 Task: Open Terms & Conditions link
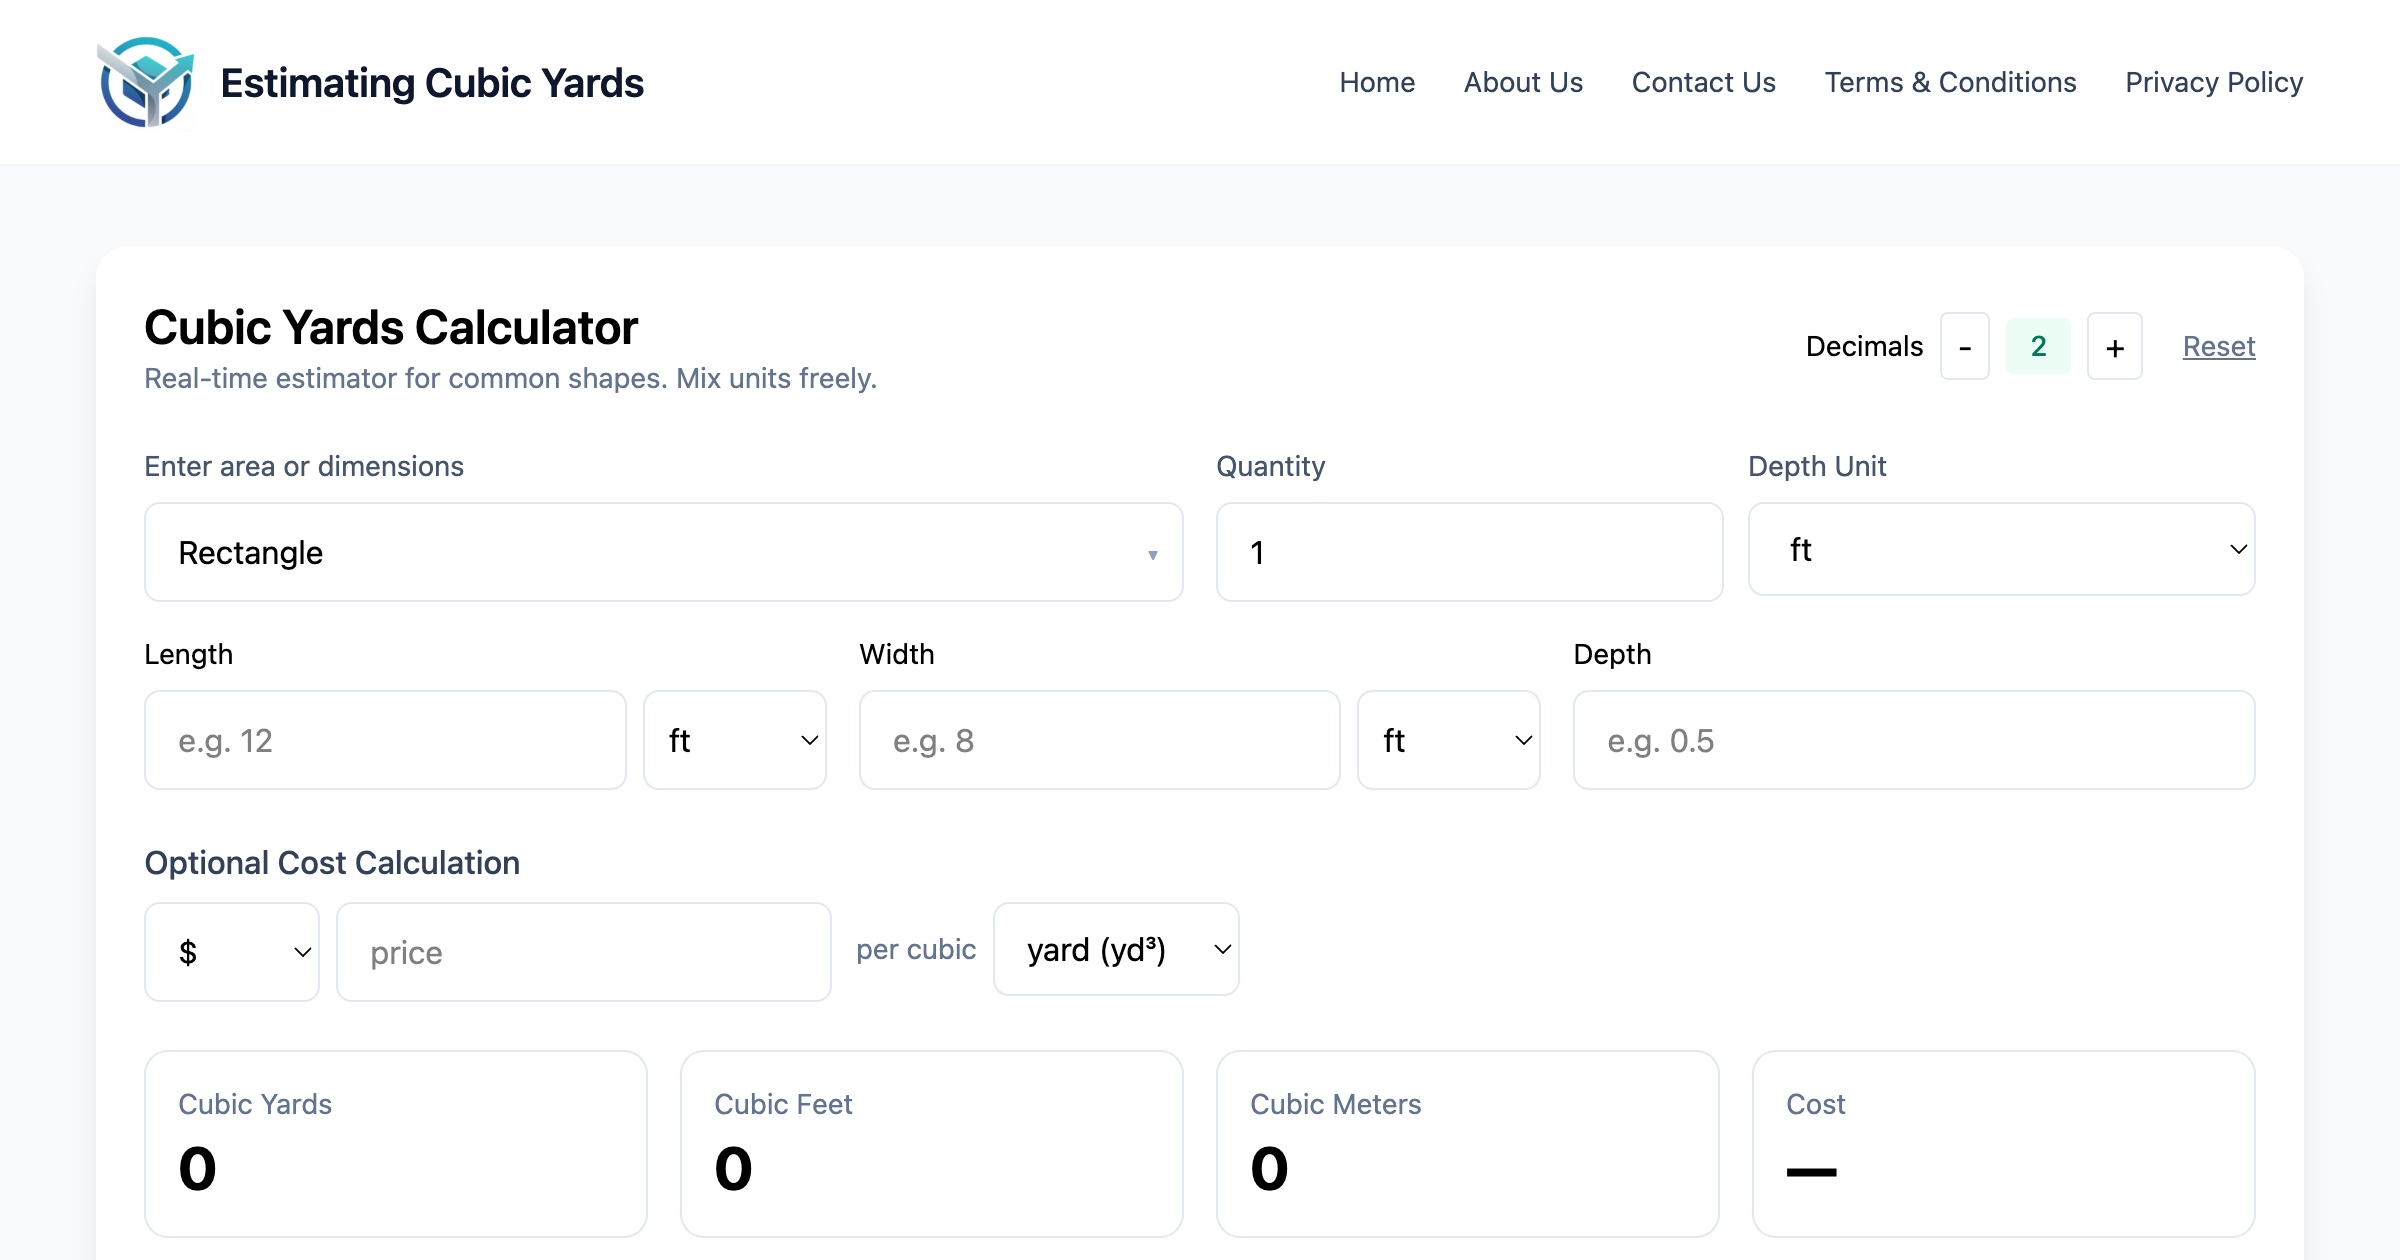(1950, 82)
